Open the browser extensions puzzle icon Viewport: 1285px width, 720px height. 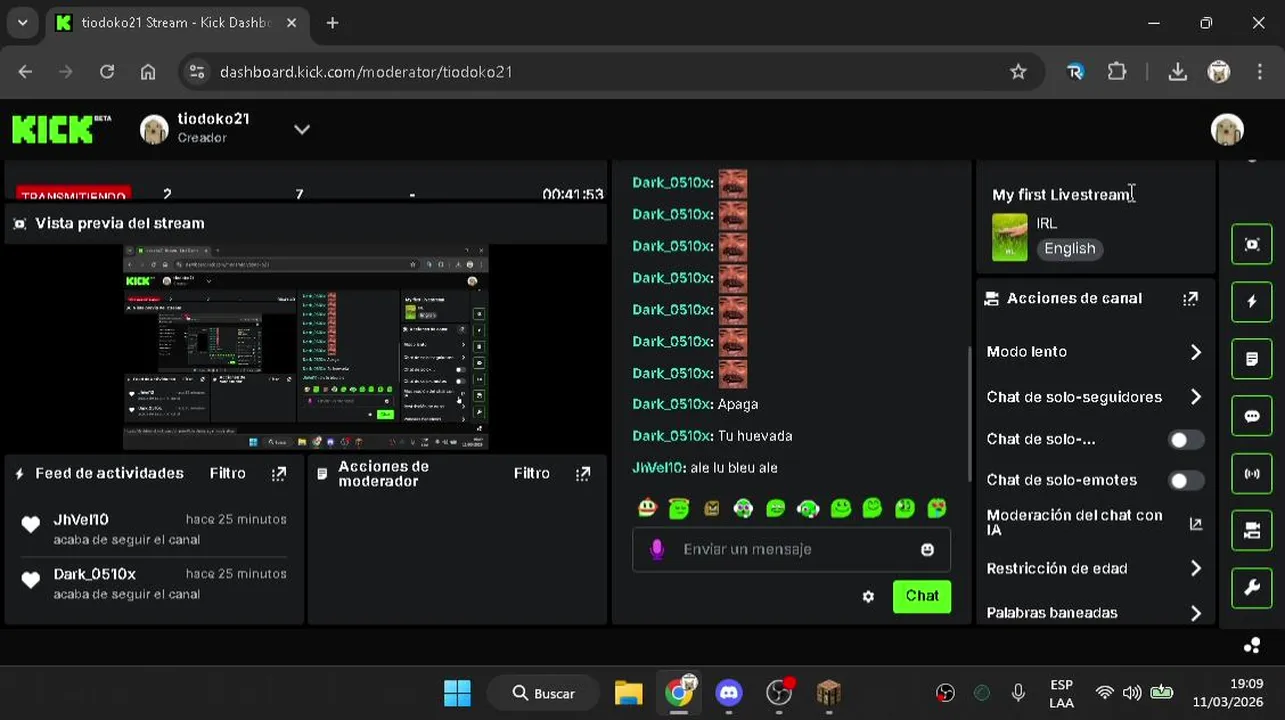pos(1117,72)
